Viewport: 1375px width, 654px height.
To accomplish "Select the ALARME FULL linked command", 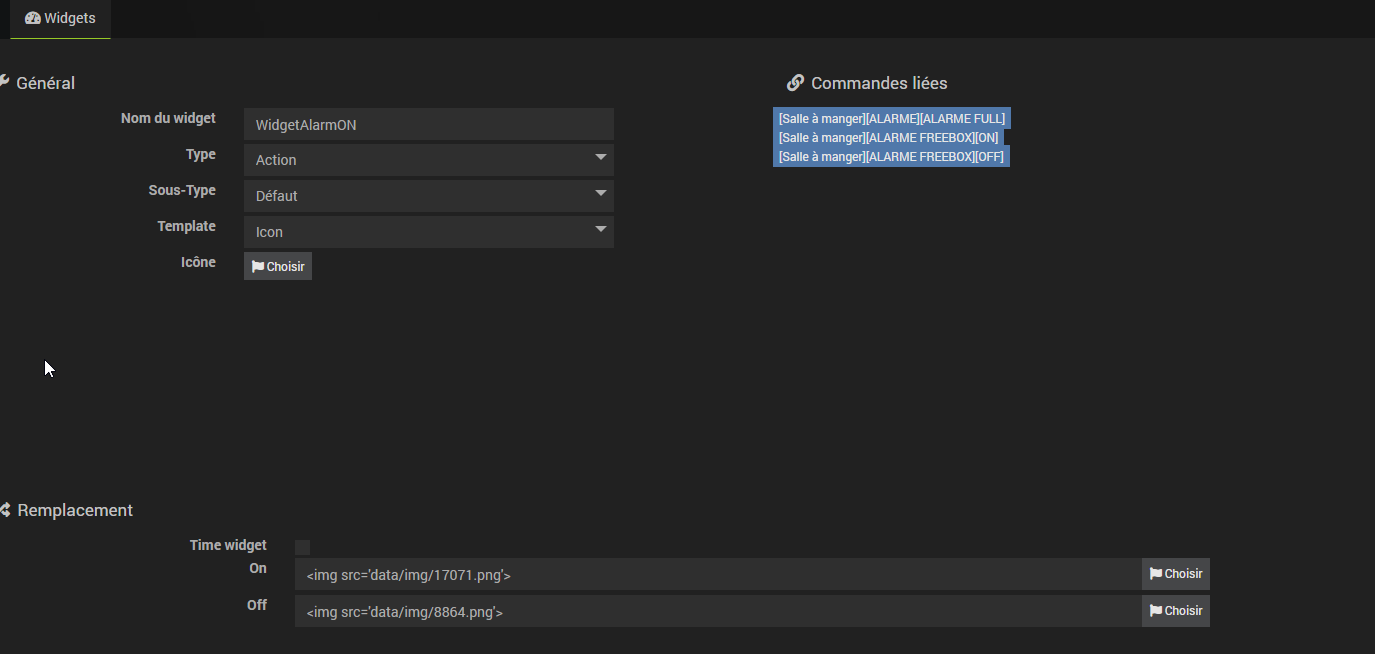I will [x=891, y=118].
